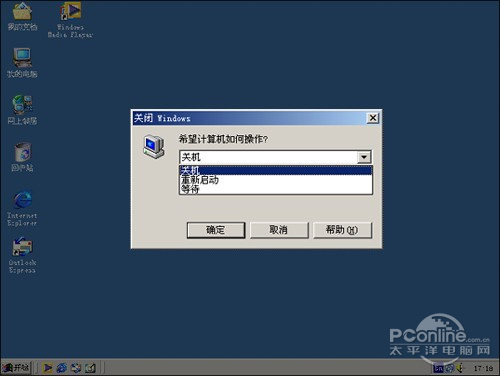Image resolution: width=500 pixels, height=376 pixels.
Task: Click the En language indicator in tray
Action: pos(438,368)
